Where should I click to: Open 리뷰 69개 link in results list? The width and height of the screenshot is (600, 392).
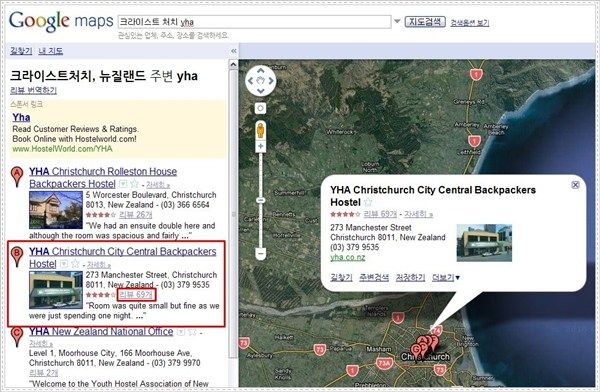135,294
